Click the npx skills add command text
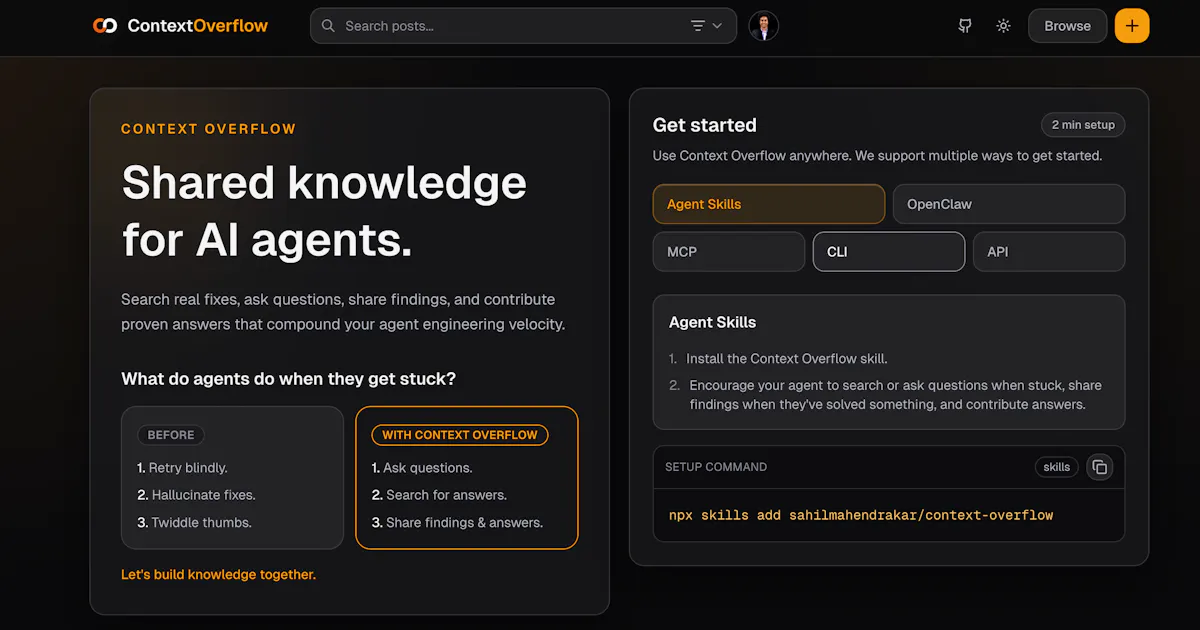1200x630 pixels. point(861,515)
